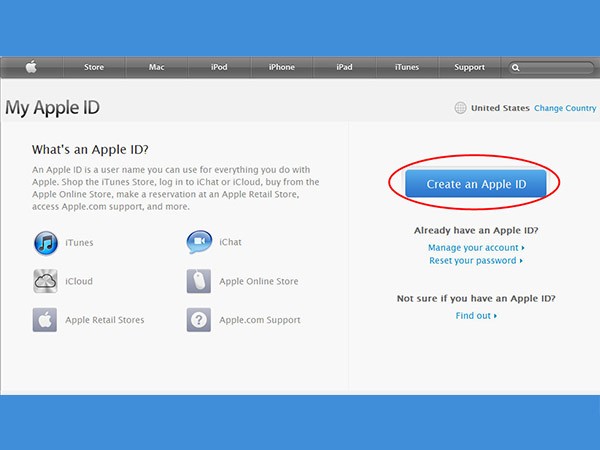Follow the Manage your account link
The image size is (600, 450).
point(475,247)
